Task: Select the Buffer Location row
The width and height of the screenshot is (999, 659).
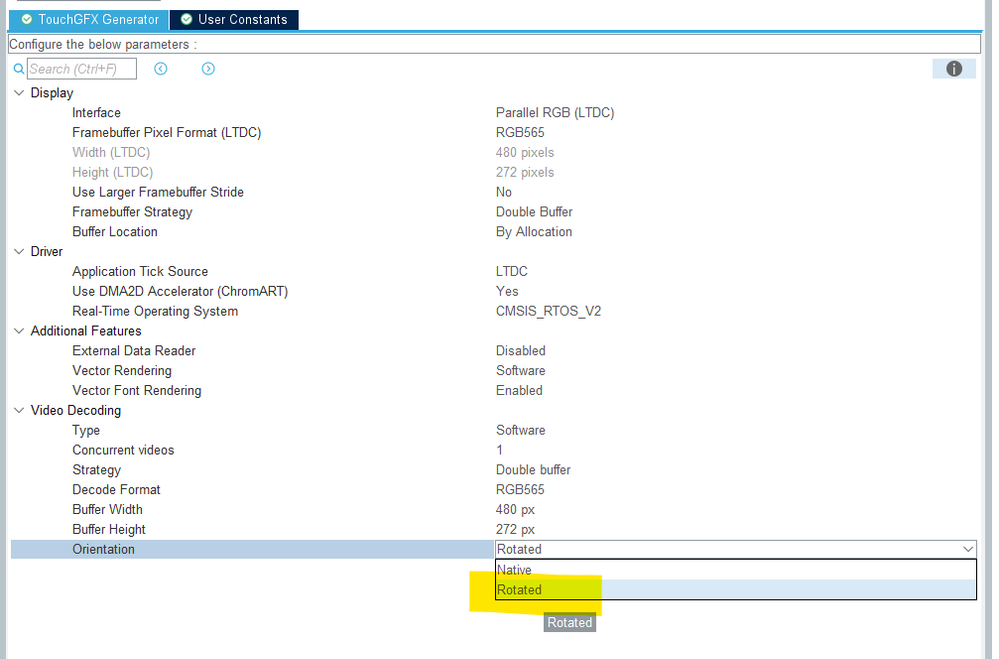Action: coord(115,231)
